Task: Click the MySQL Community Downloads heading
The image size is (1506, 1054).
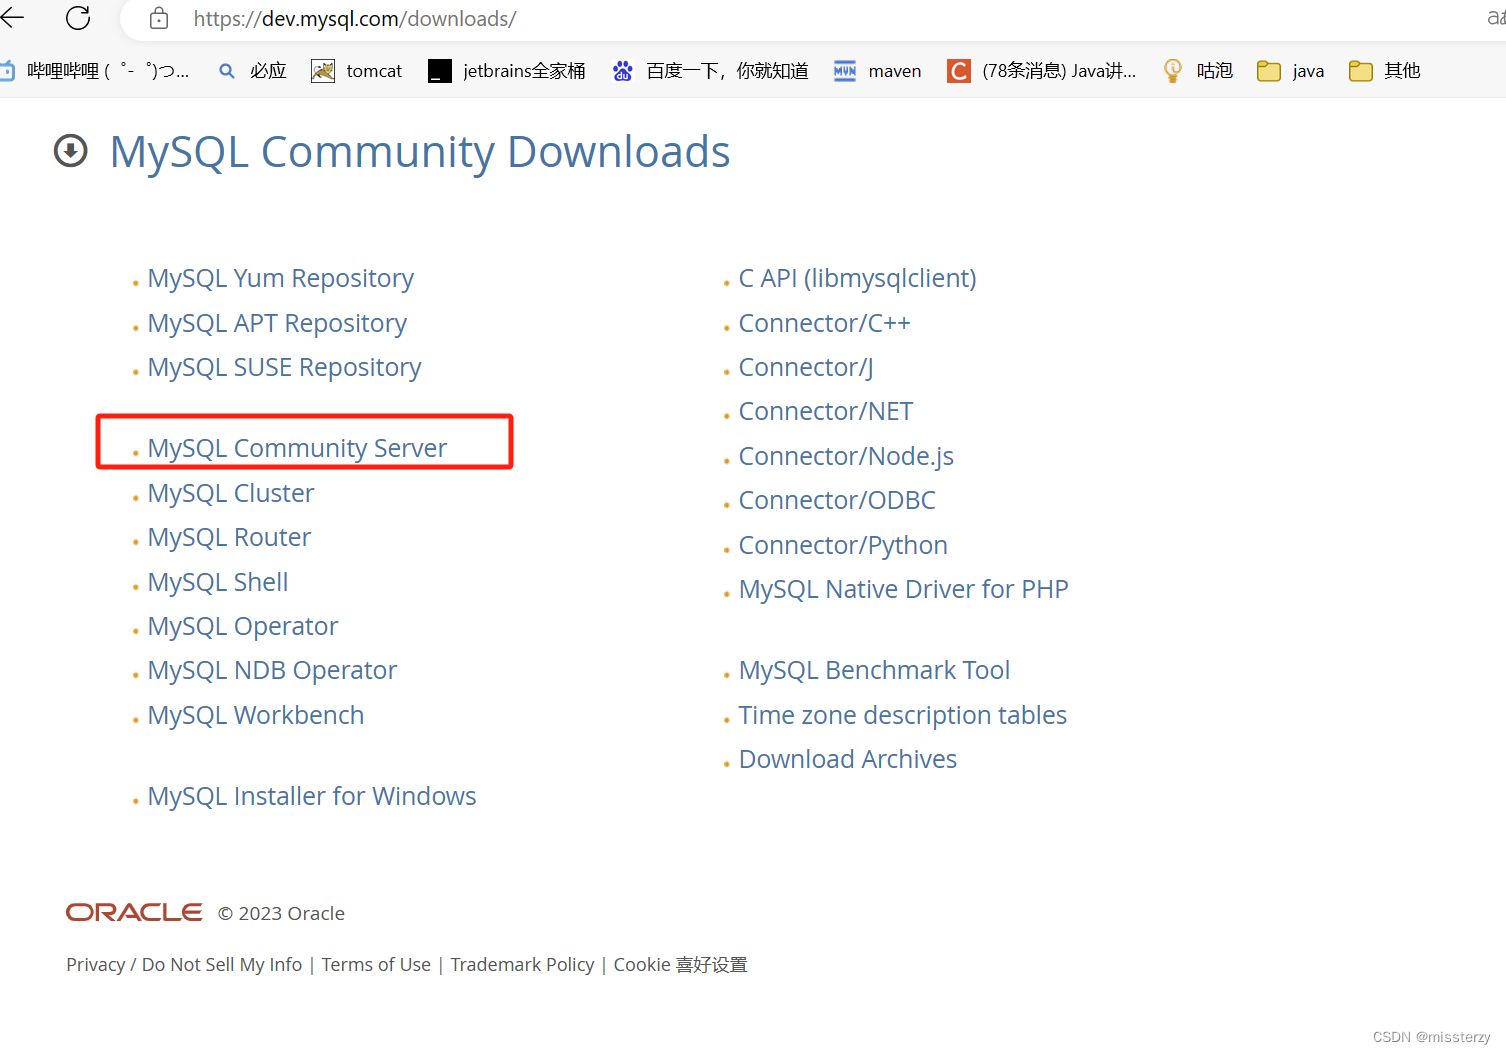Action: [x=420, y=152]
